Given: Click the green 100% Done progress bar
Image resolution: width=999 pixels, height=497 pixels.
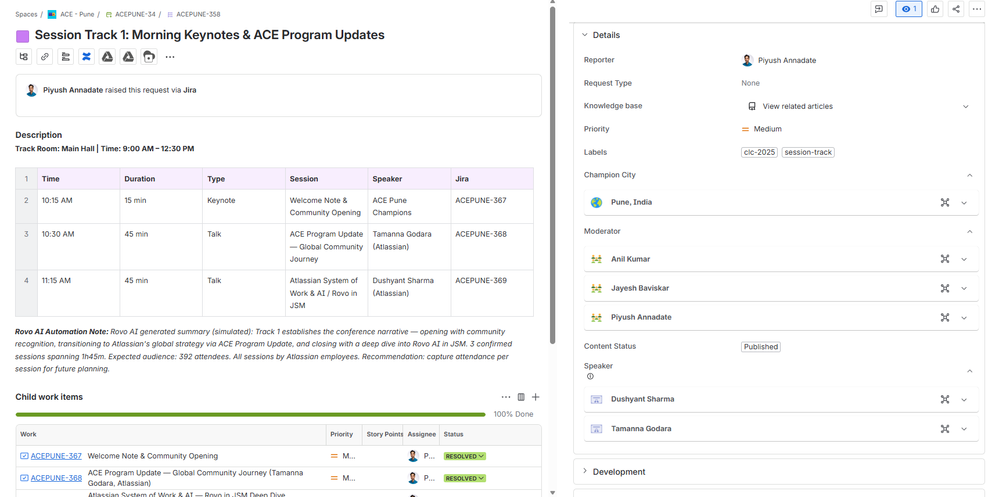Looking at the screenshot, I should click(x=250, y=414).
